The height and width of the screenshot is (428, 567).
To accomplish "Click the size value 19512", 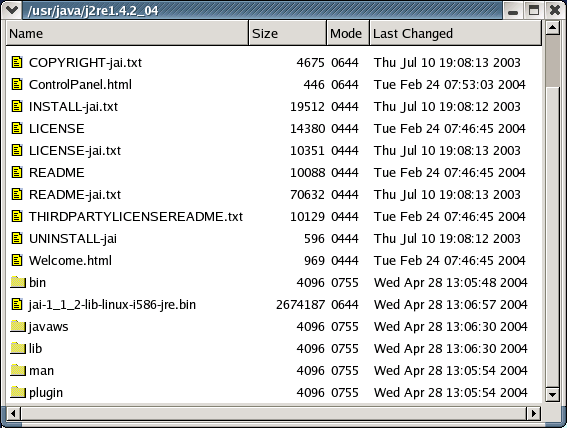I will (x=307, y=107).
